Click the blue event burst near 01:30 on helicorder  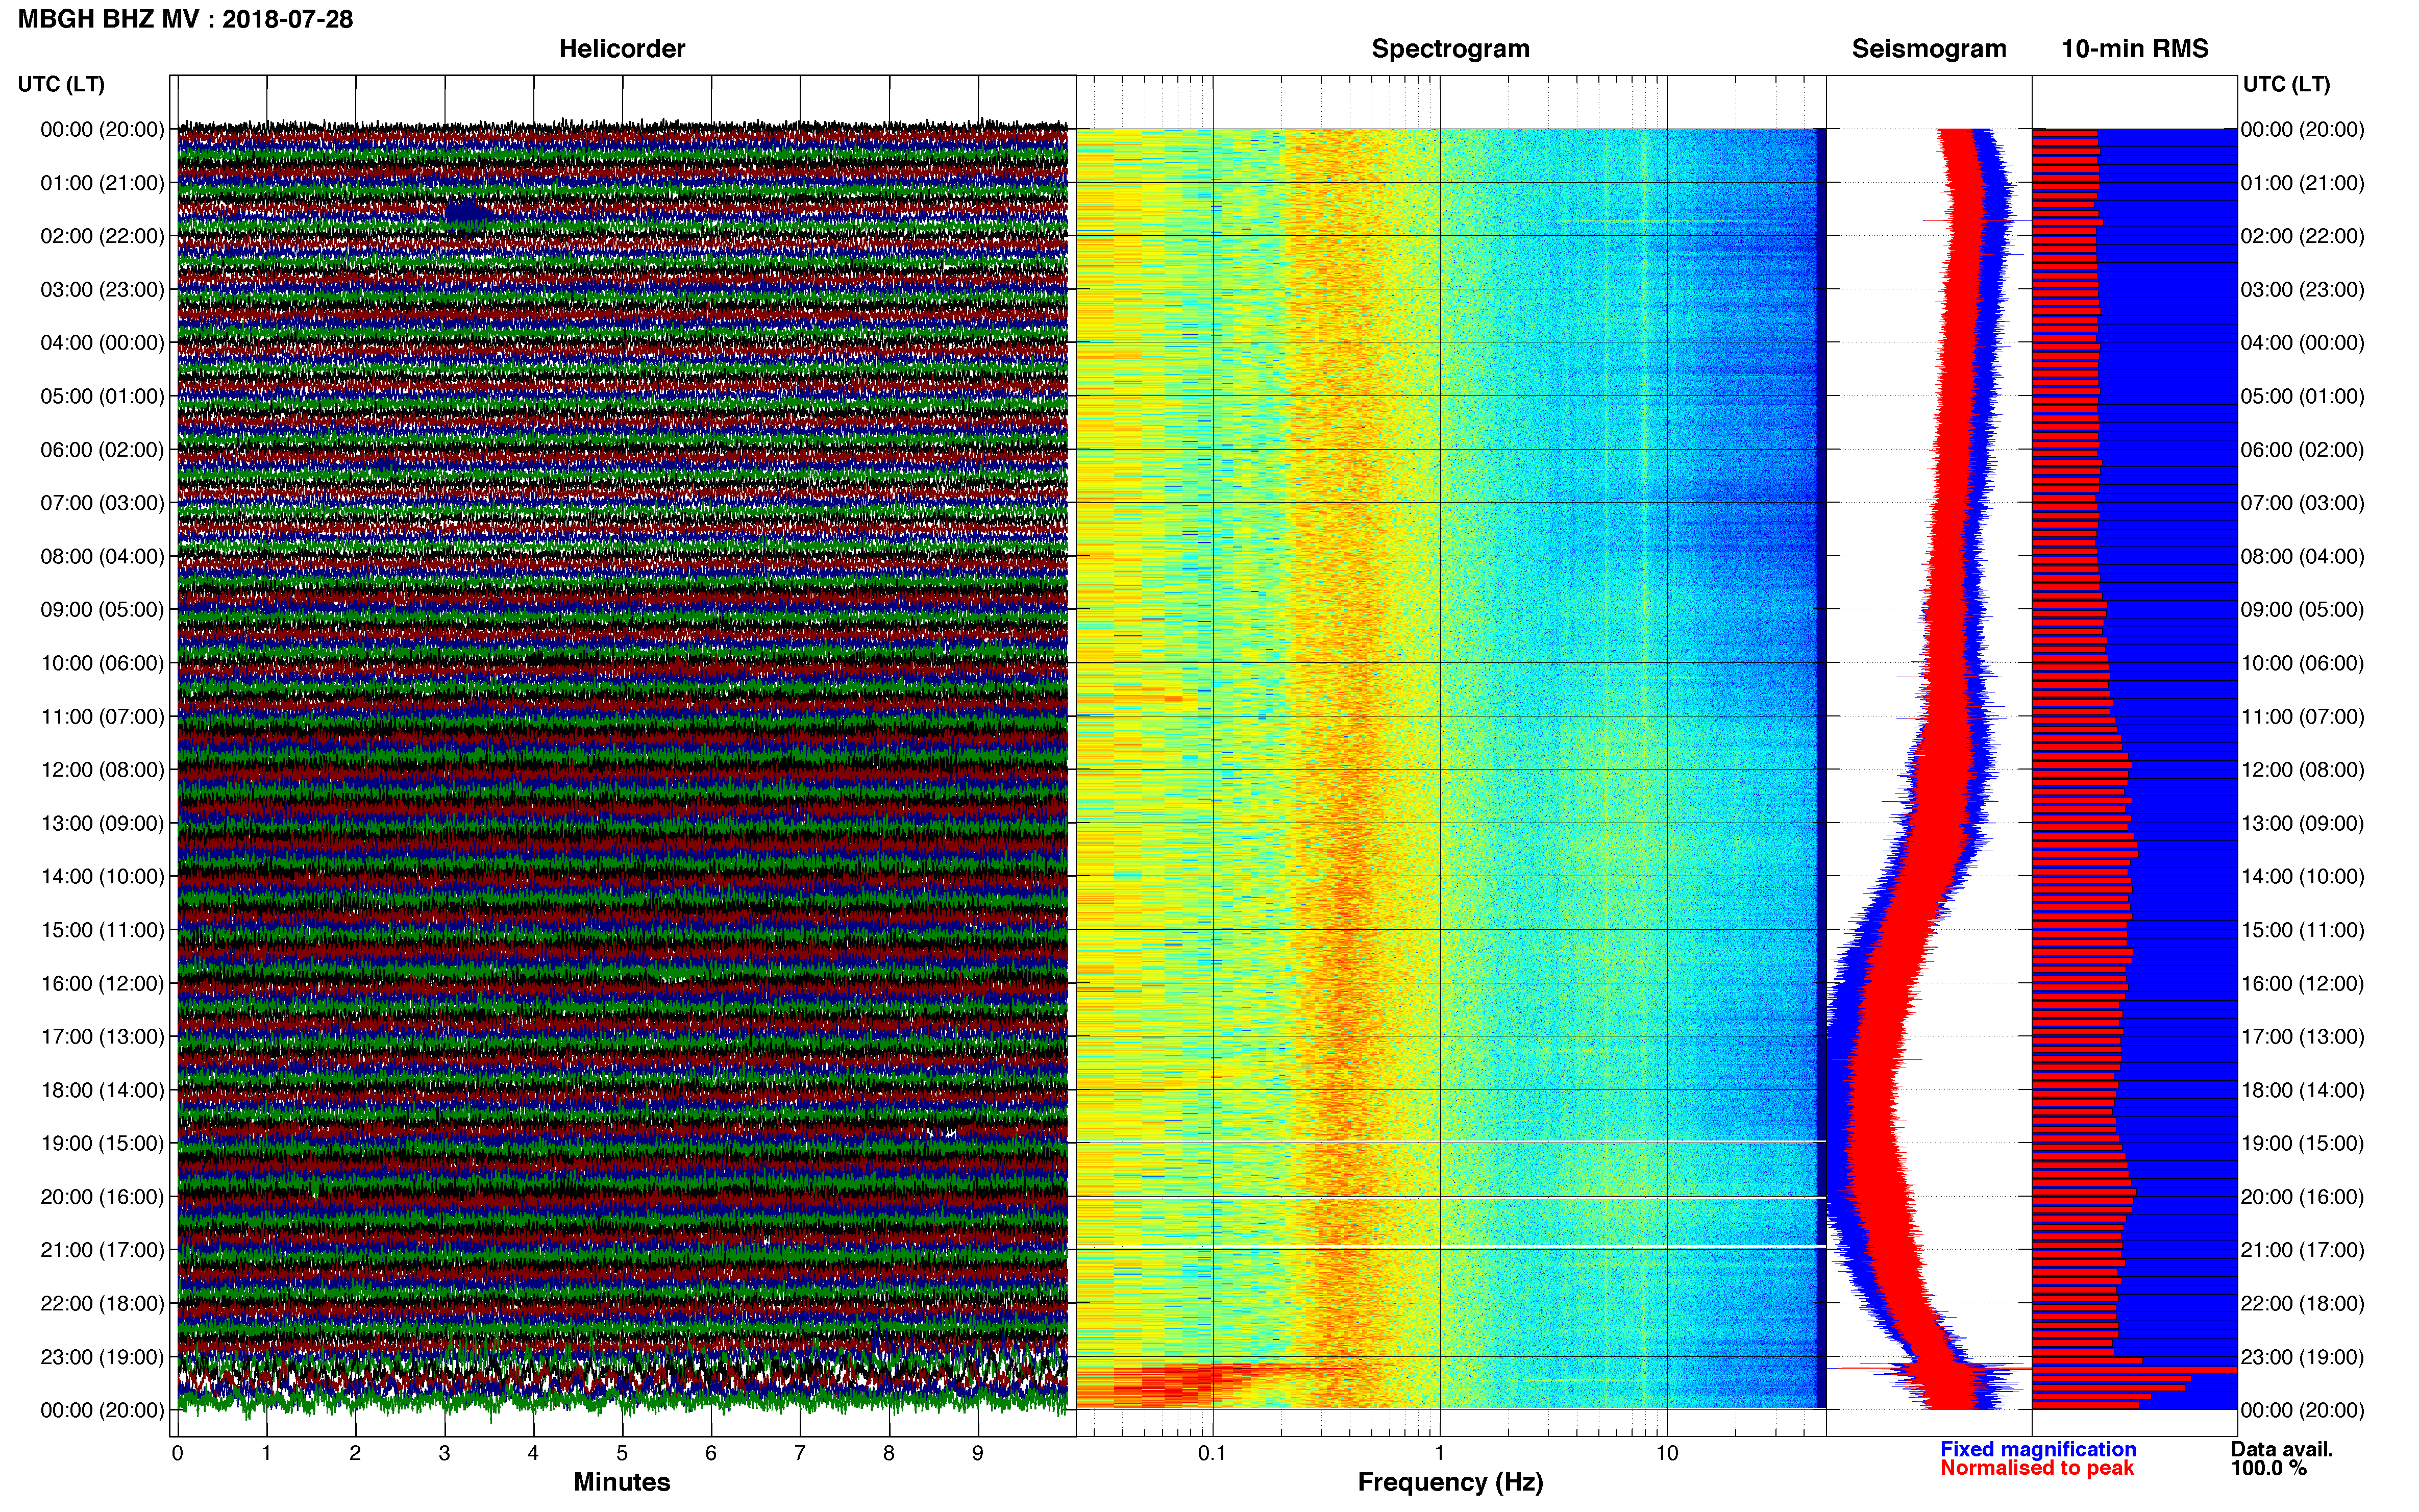468,212
